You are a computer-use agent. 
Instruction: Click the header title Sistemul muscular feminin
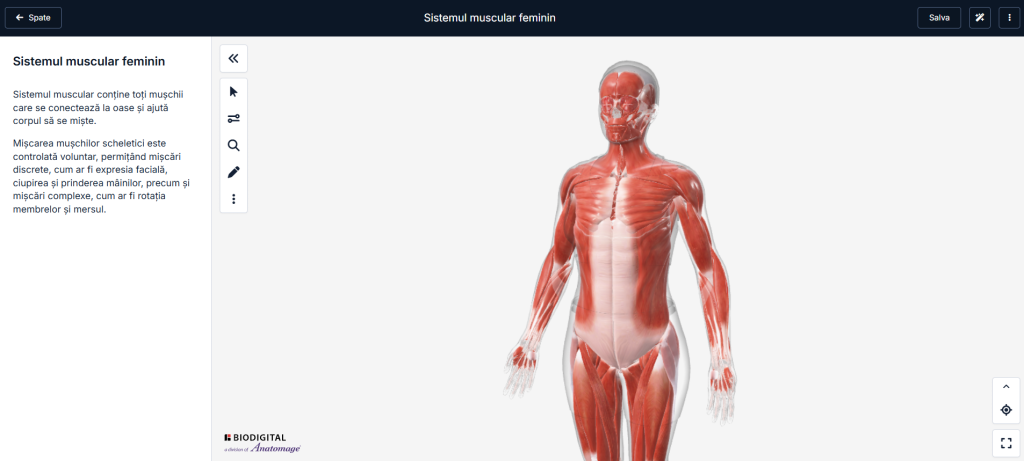click(489, 18)
